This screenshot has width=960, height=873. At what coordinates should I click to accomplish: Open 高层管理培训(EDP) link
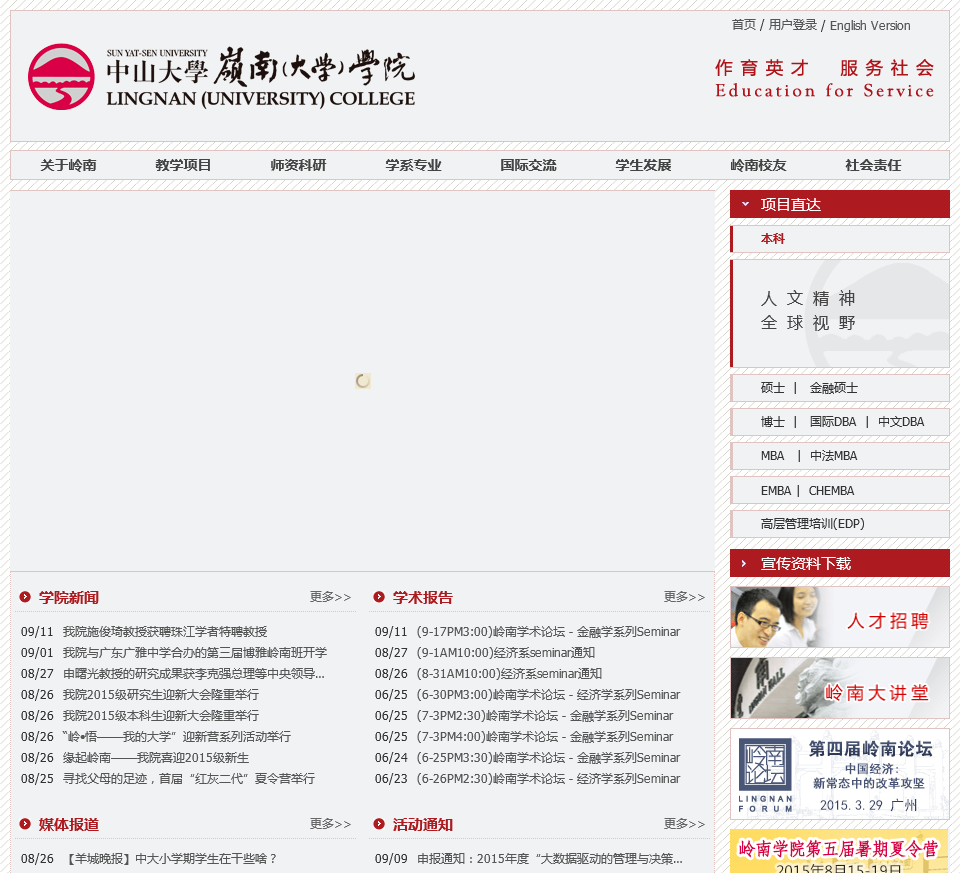(812, 524)
